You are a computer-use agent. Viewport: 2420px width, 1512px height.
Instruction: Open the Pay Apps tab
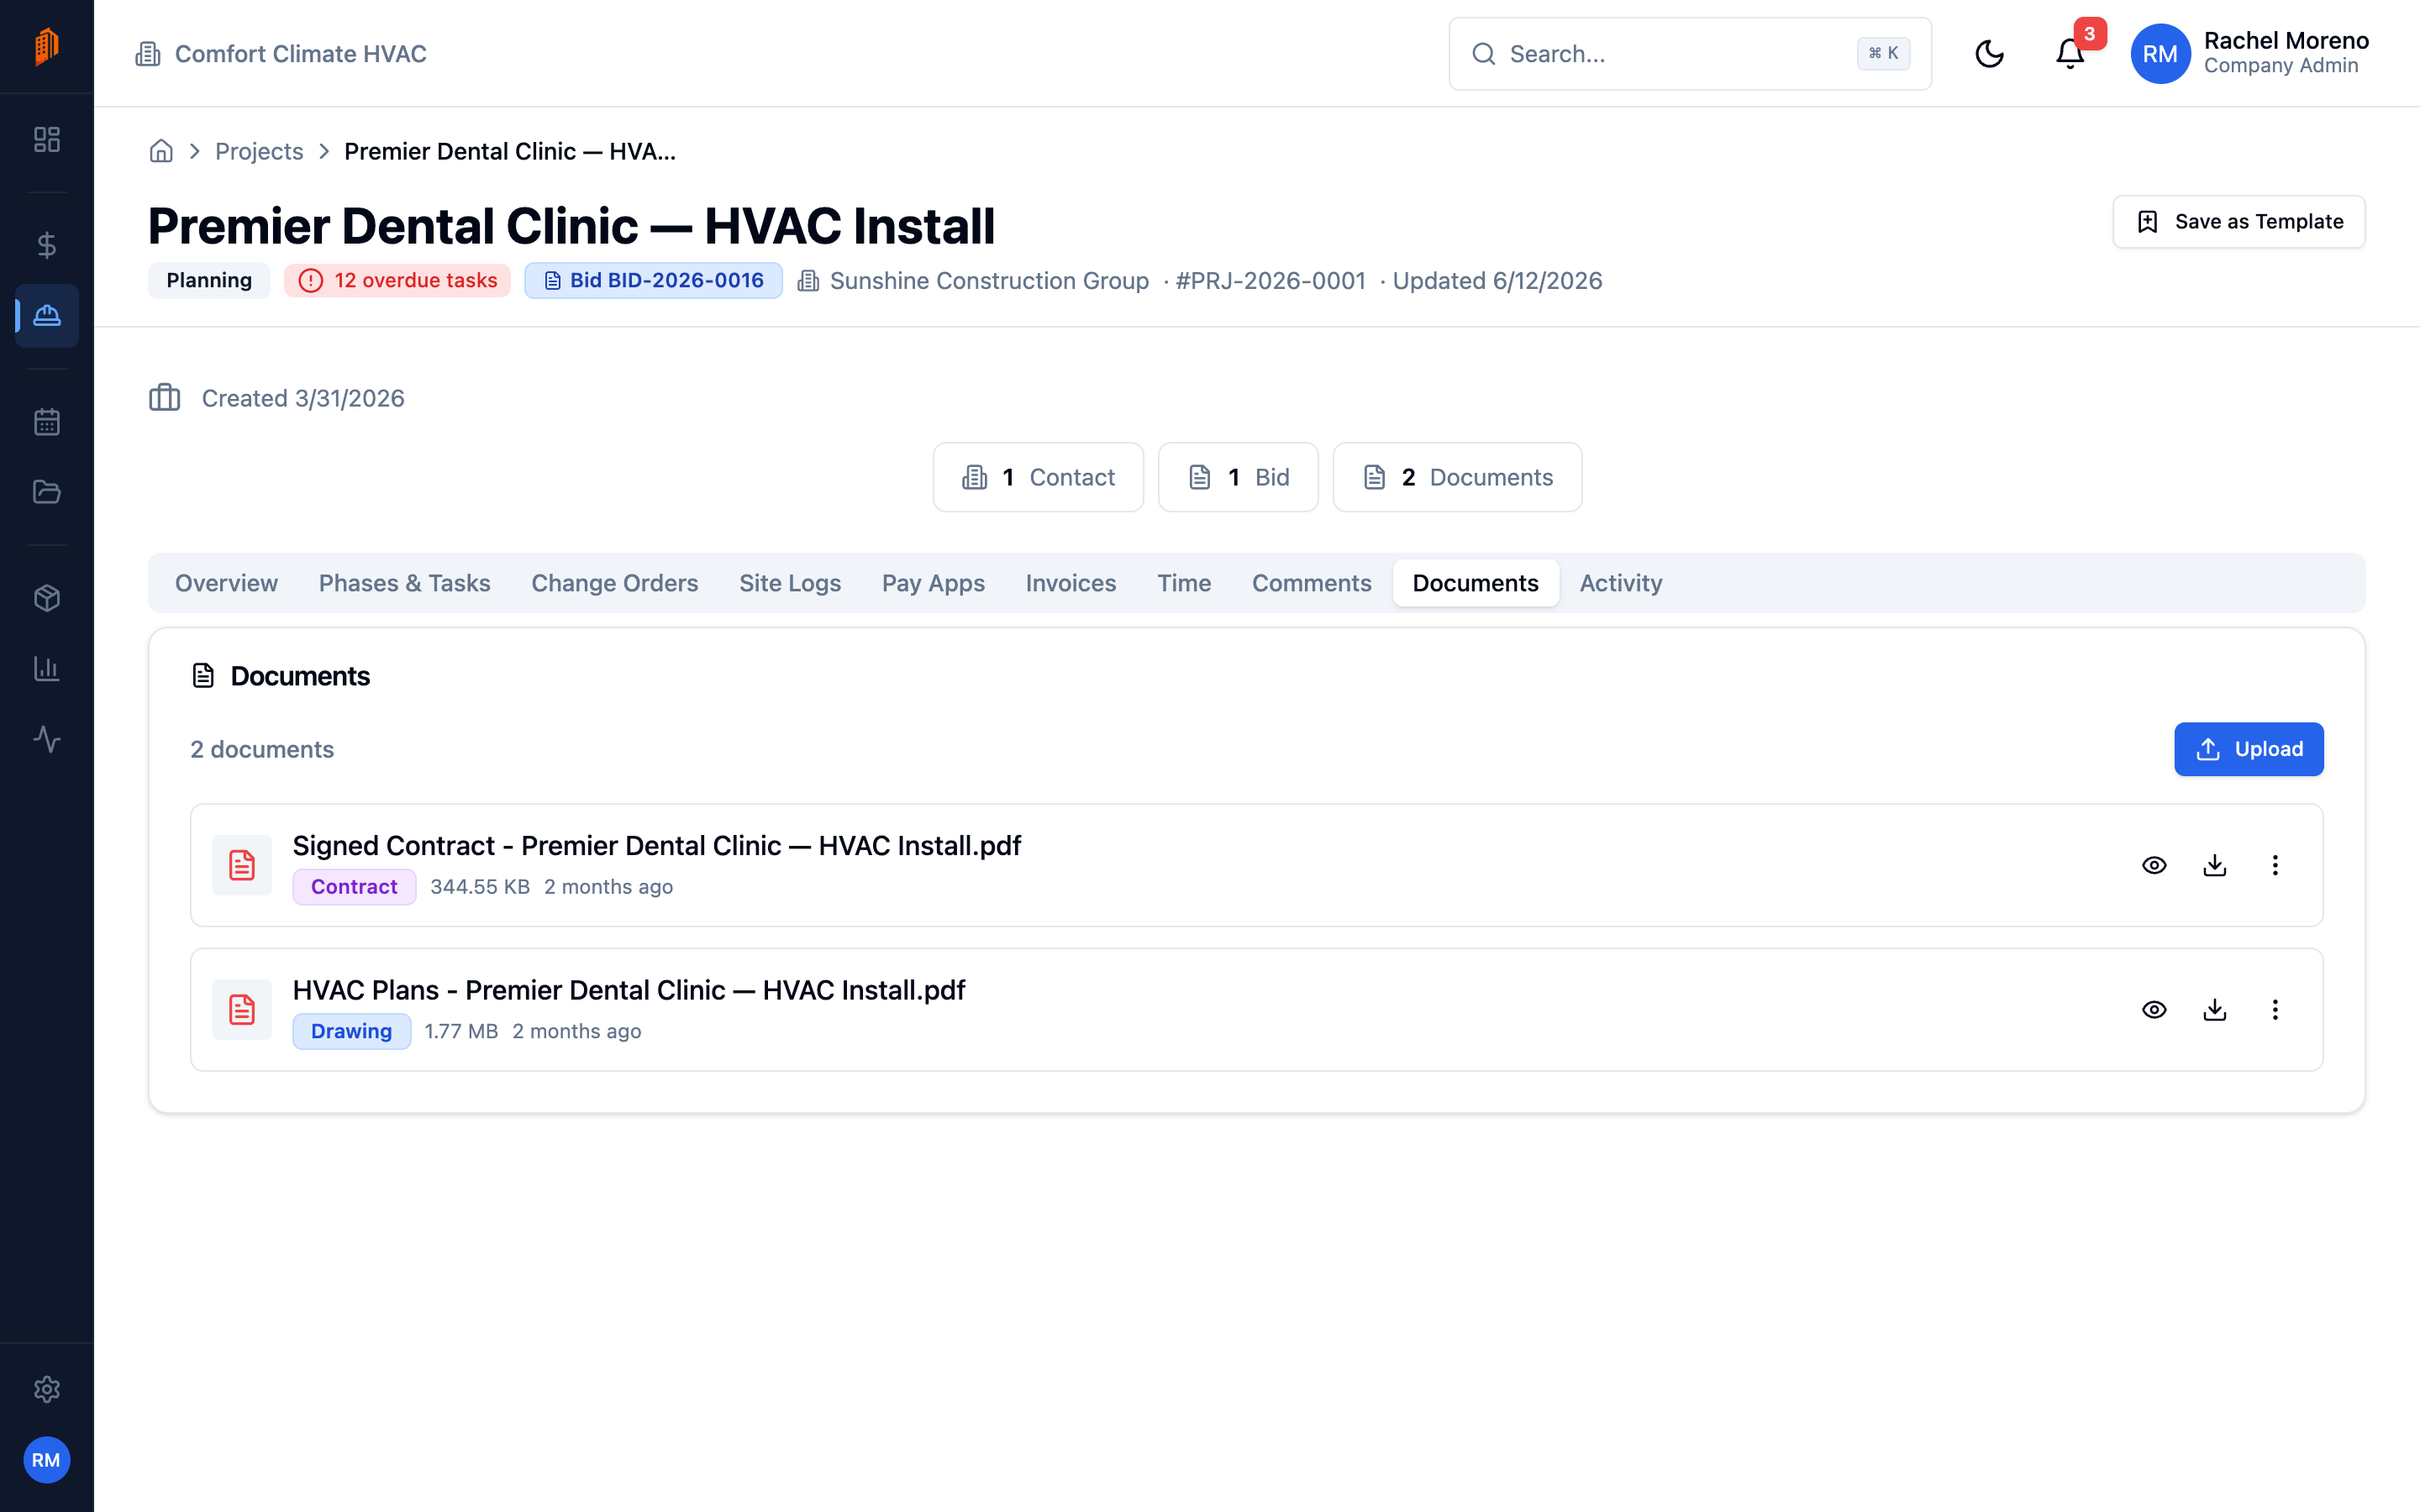tap(933, 583)
